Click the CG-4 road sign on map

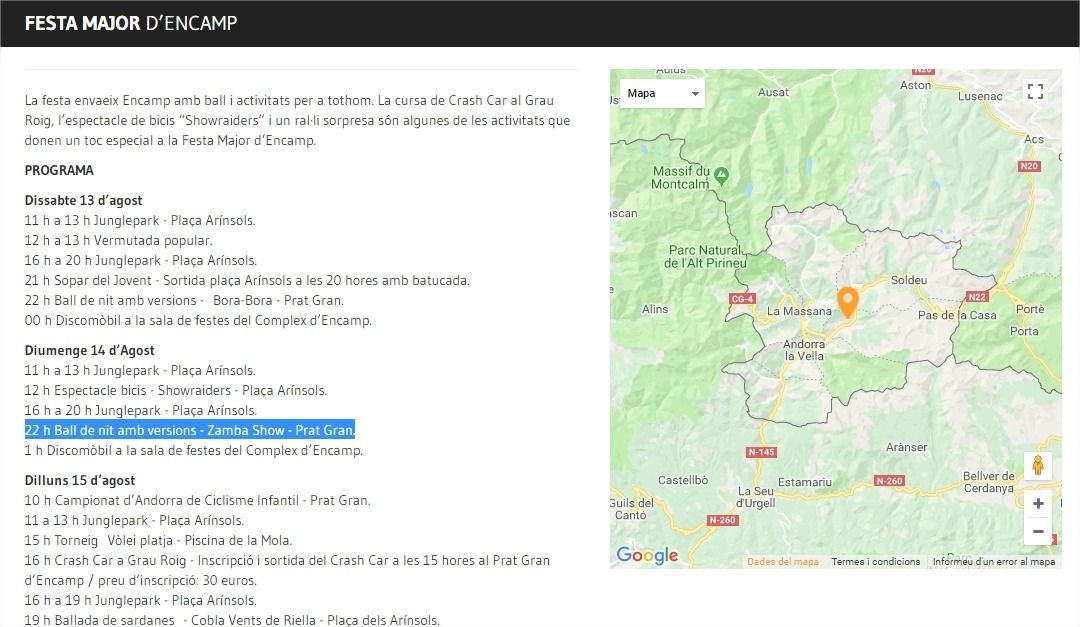[742, 298]
